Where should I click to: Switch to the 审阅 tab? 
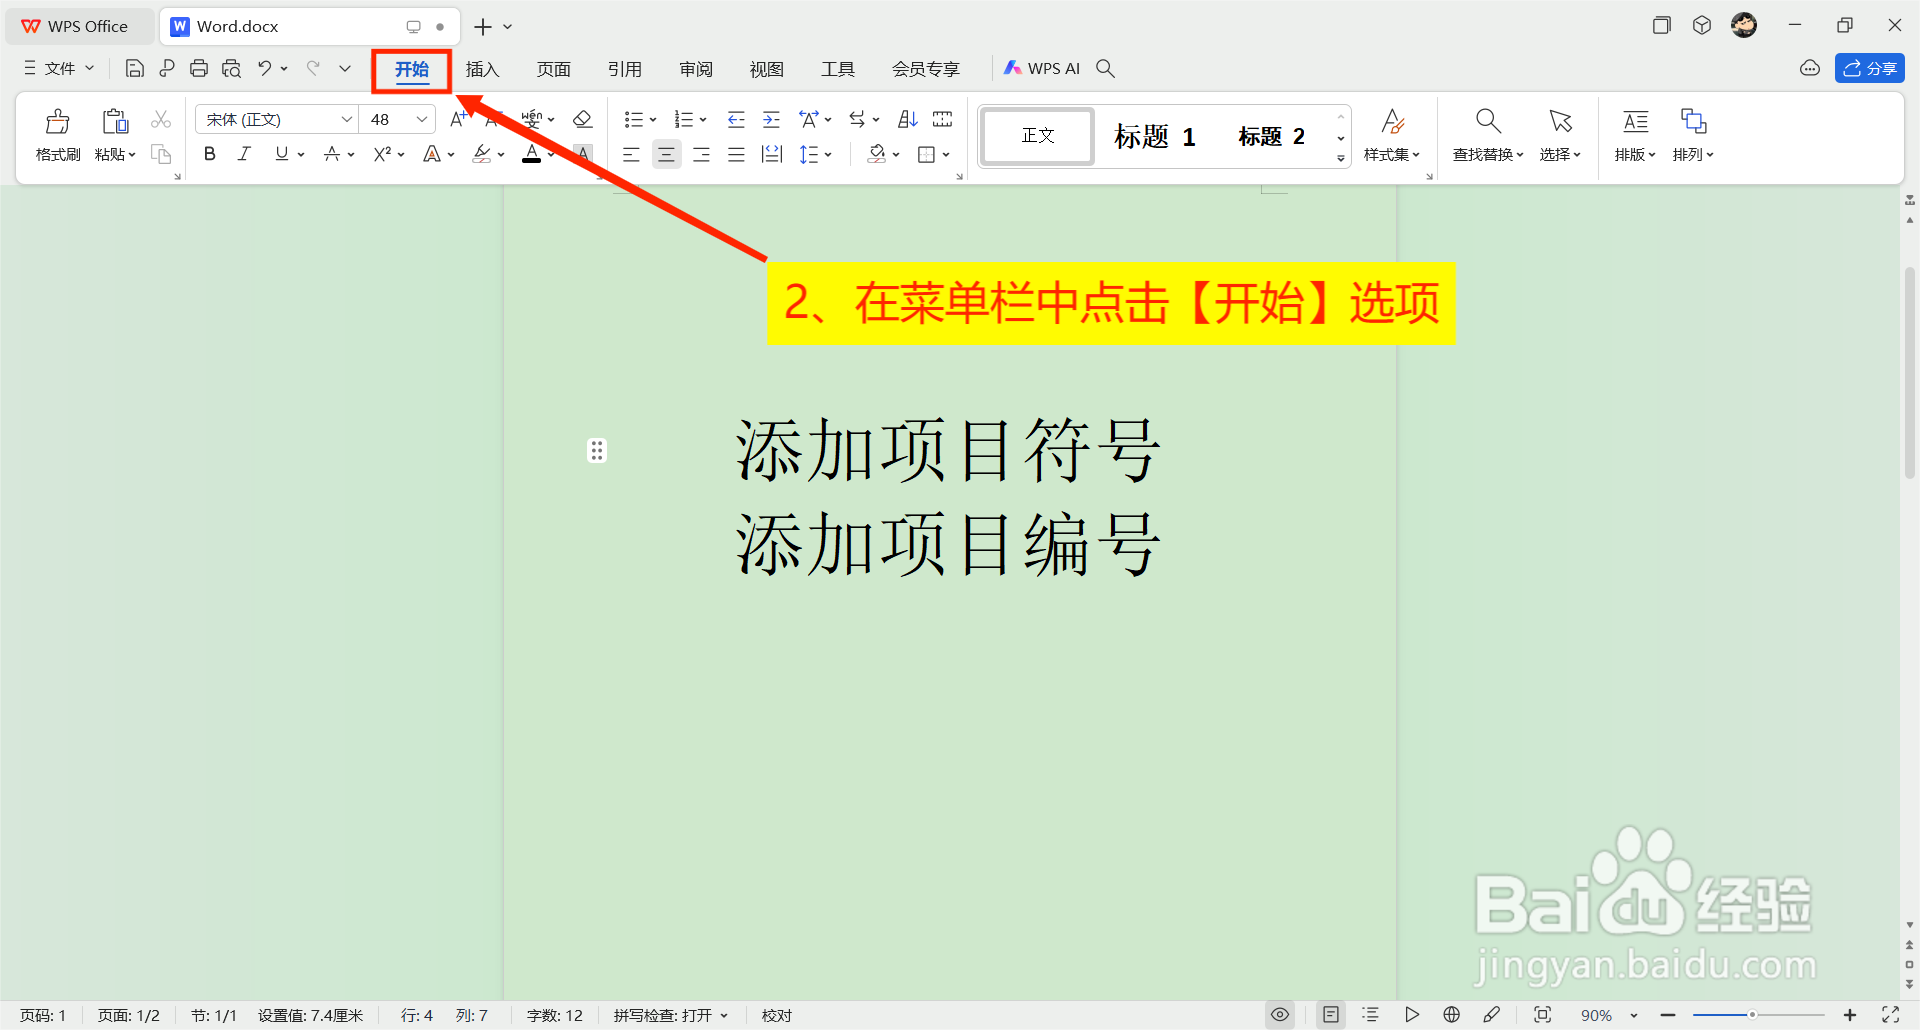tap(696, 69)
